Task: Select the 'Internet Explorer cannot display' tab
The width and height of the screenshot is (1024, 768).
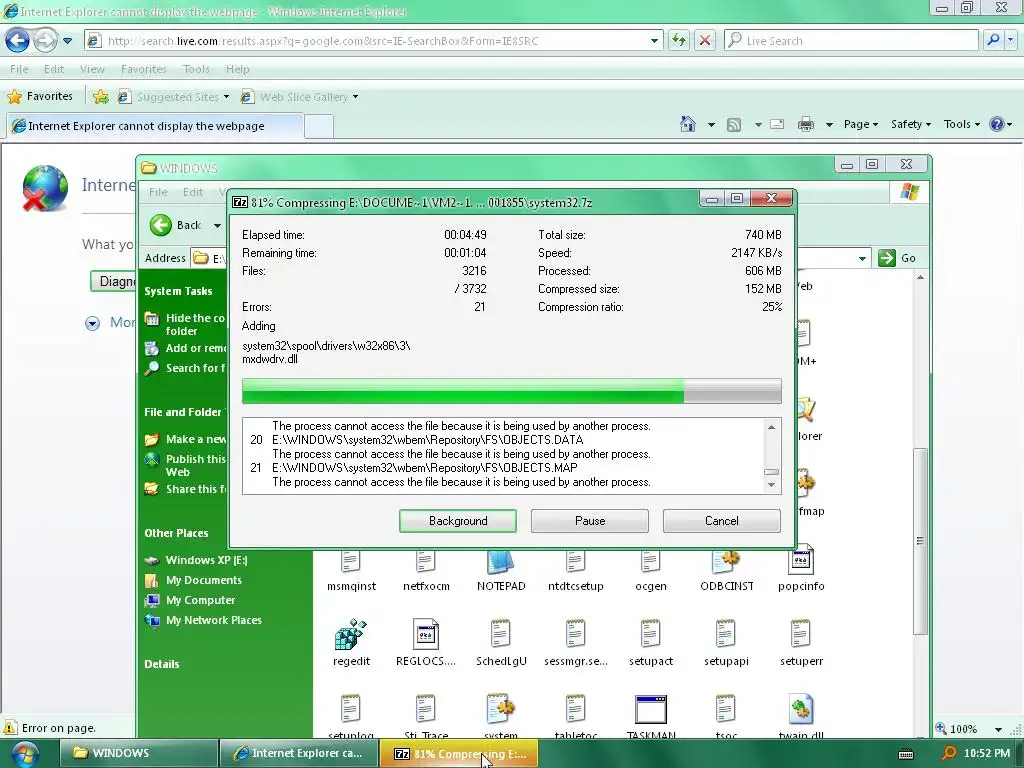Action: (x=155, y=126)
